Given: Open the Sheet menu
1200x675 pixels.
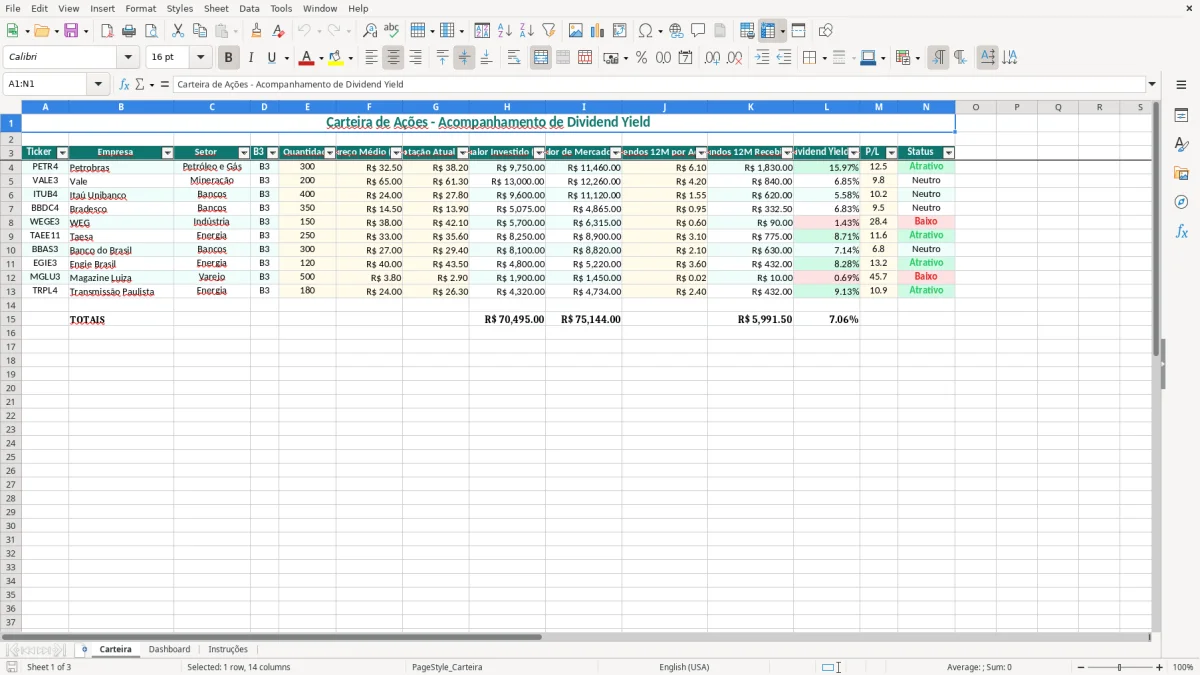Looking at the screenshot, I should point(216,8).
